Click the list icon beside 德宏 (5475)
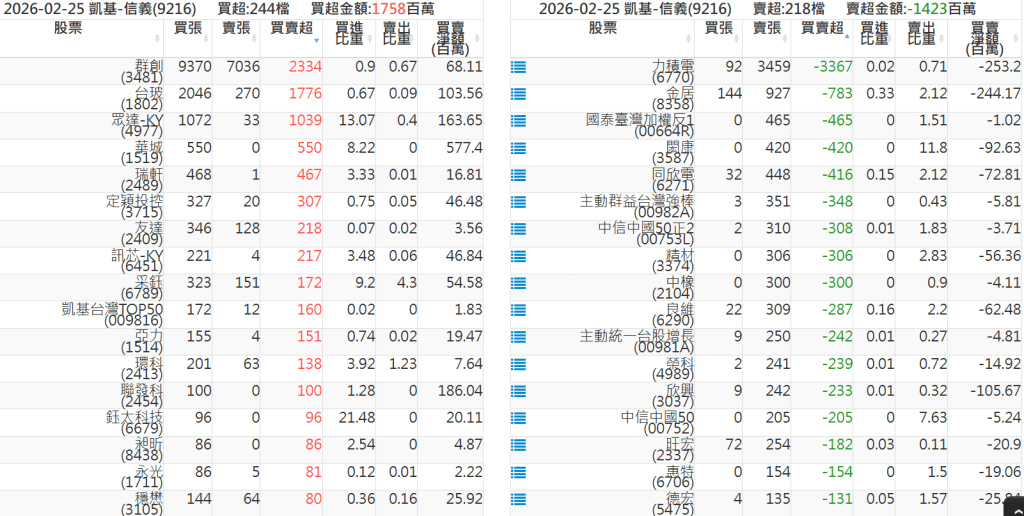 pyautogui.click(x=518, y=500)
